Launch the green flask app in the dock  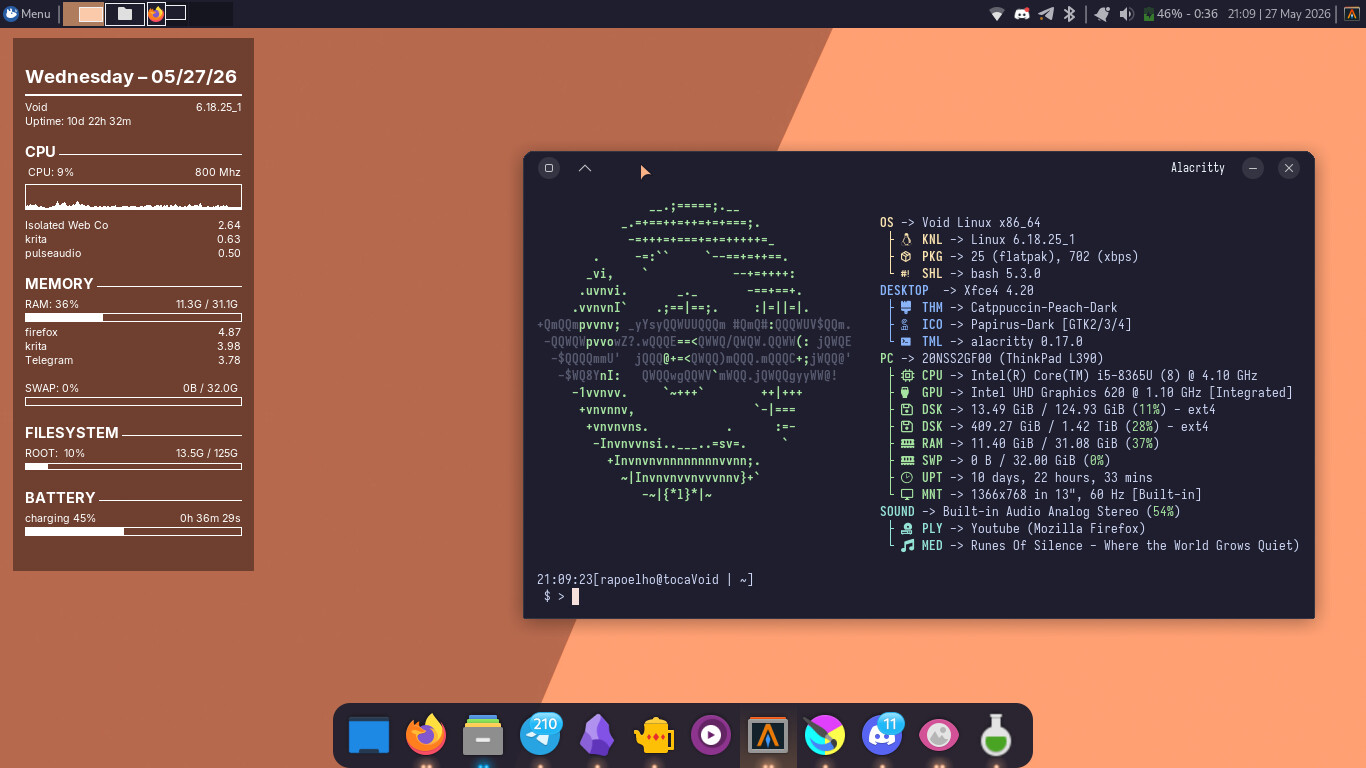click(995, 736)
